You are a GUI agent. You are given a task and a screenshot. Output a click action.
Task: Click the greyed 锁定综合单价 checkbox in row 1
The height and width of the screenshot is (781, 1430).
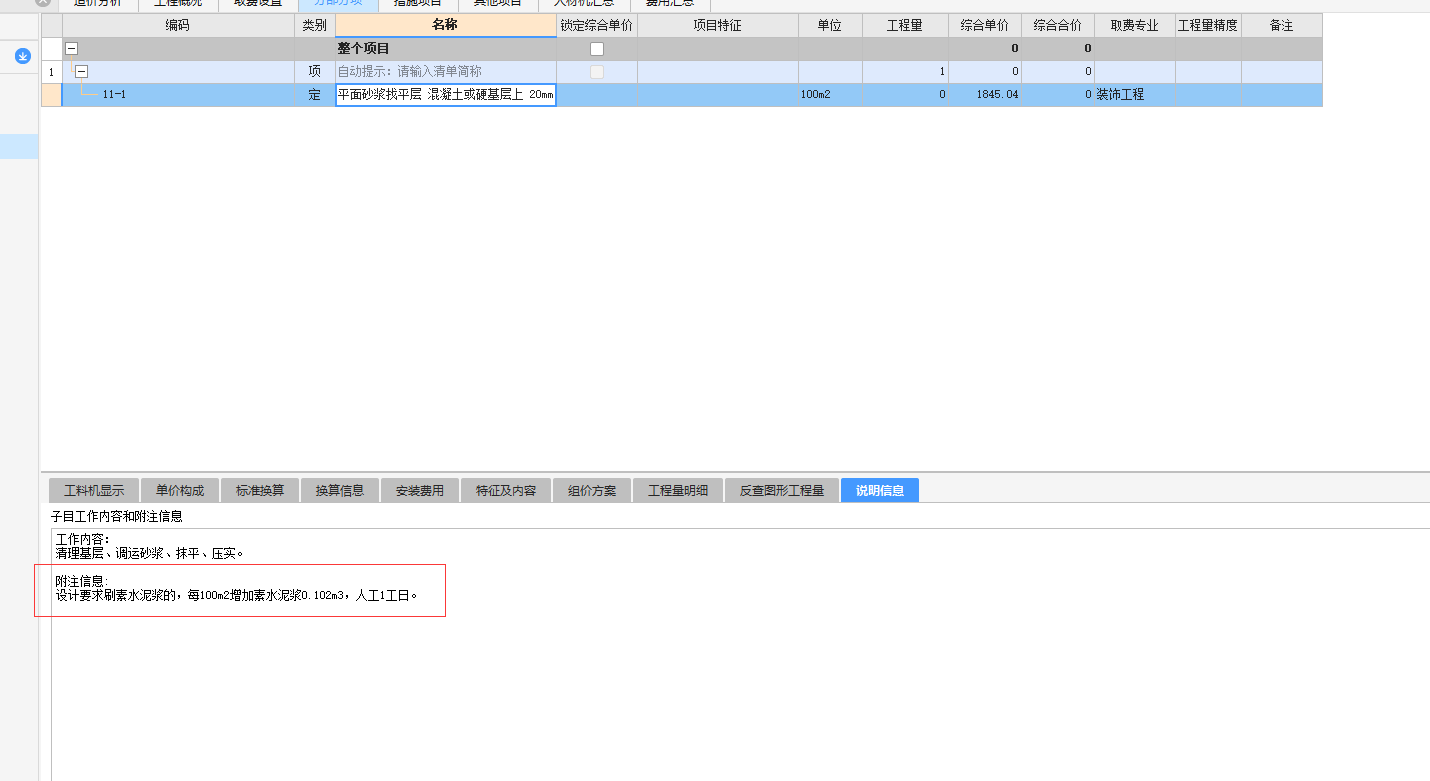[x=597, y=72]
